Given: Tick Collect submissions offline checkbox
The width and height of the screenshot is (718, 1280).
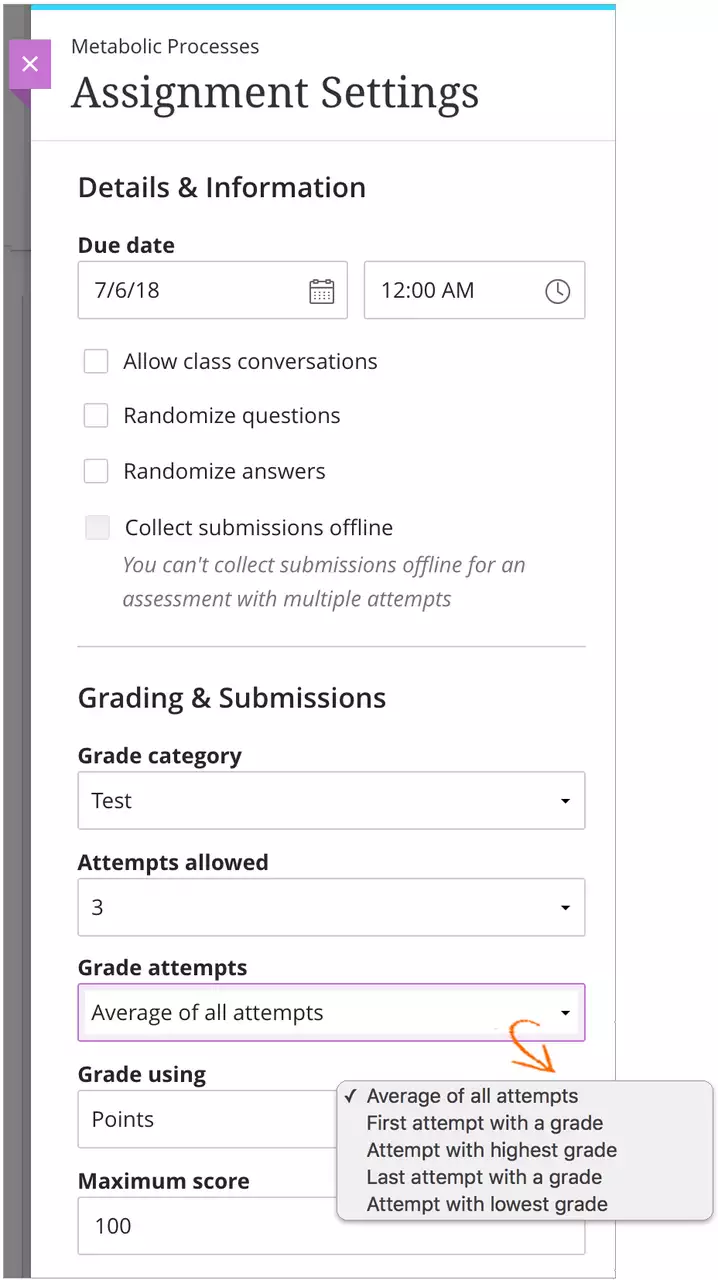Looking at the screenshot, I should pos(97,528).
